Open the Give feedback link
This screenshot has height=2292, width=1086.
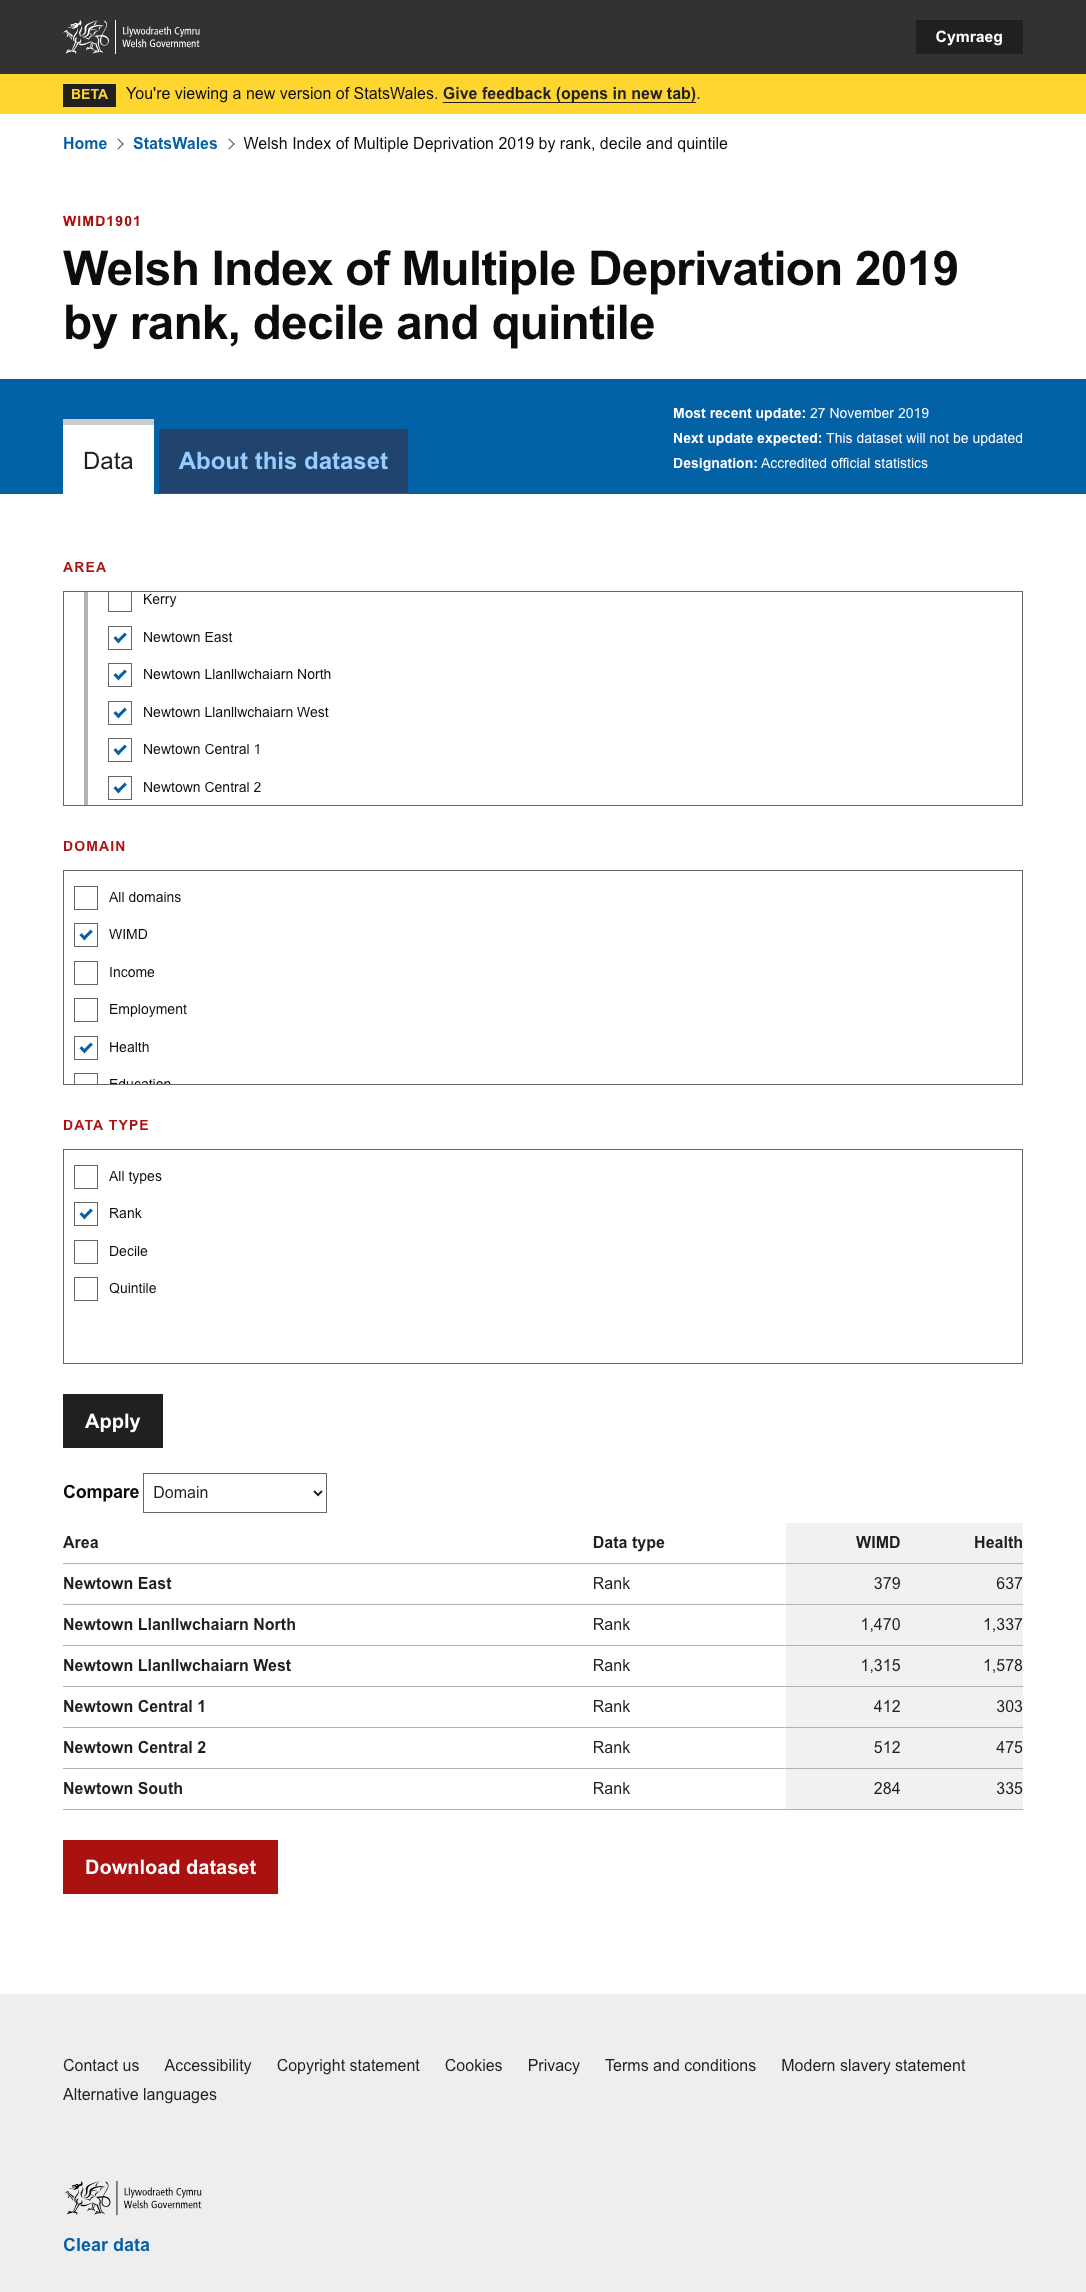click(x=569, y=93)
